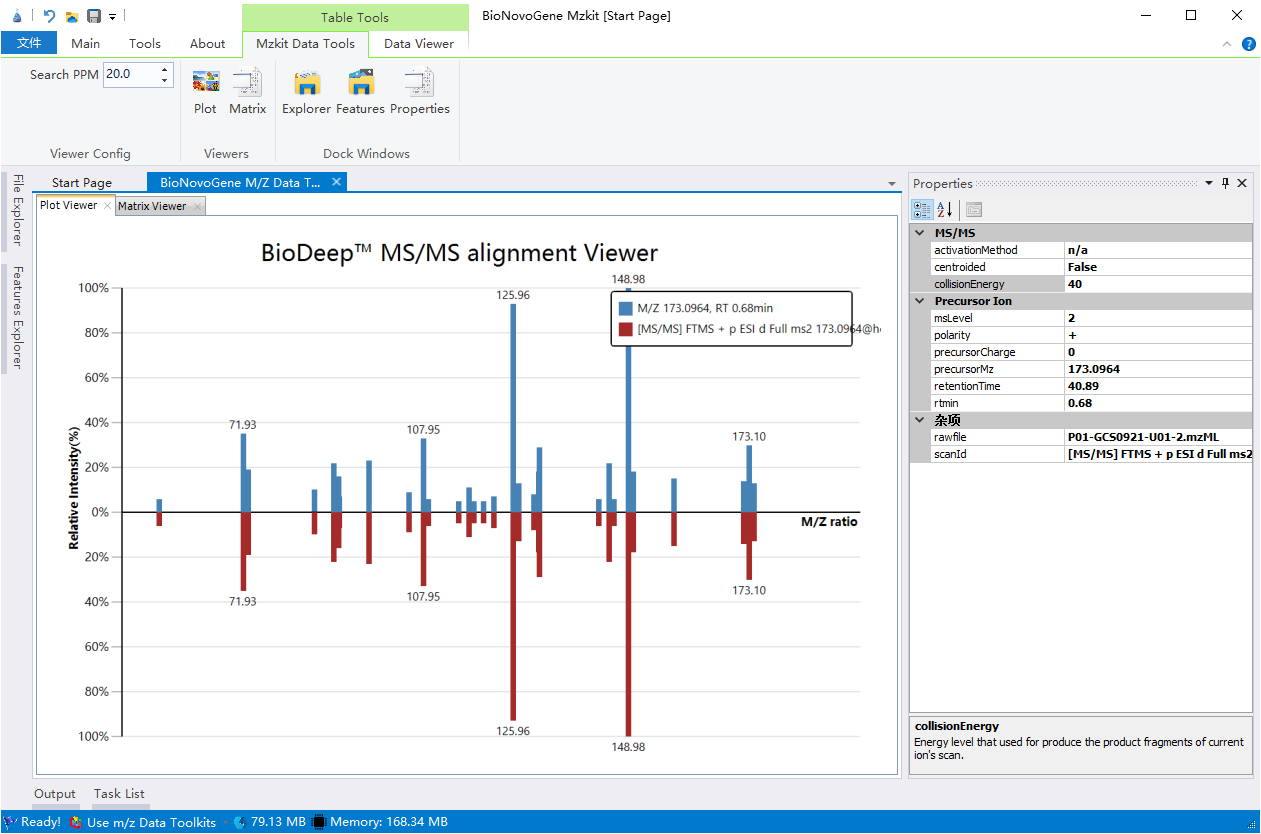Click the flask app icon in title bar
This screenshot has width=1261, height=834.
17,16
